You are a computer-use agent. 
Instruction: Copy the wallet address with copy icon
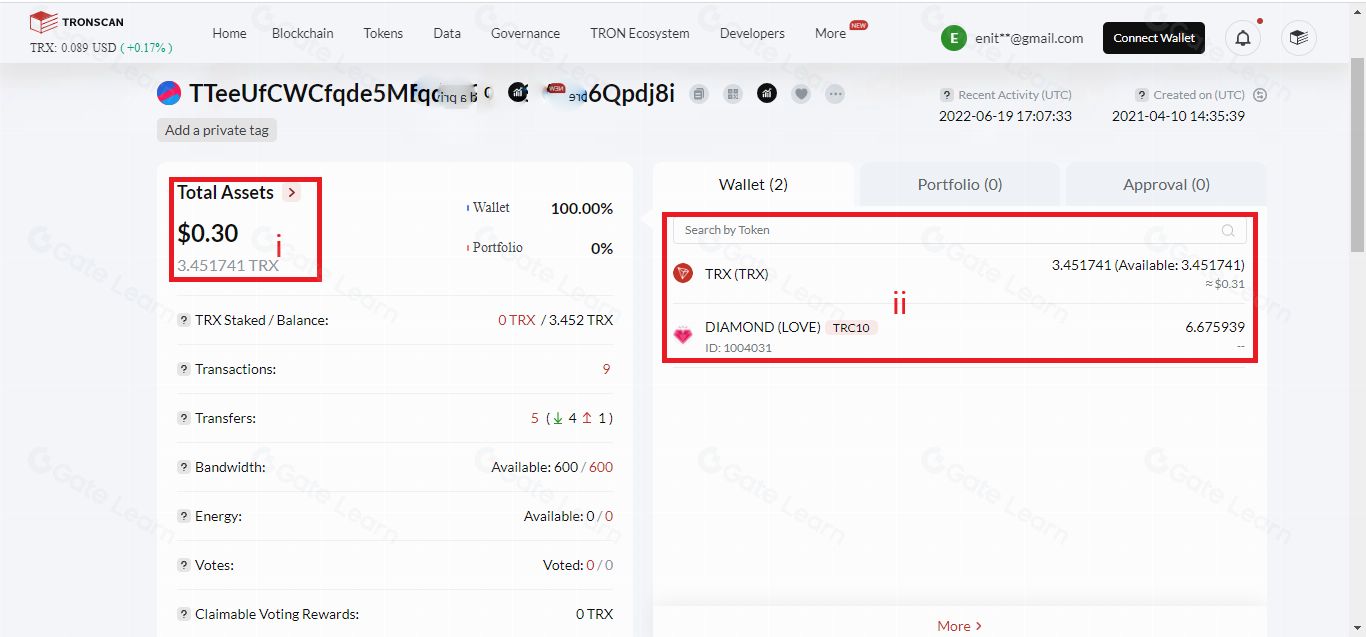point(700,94)
